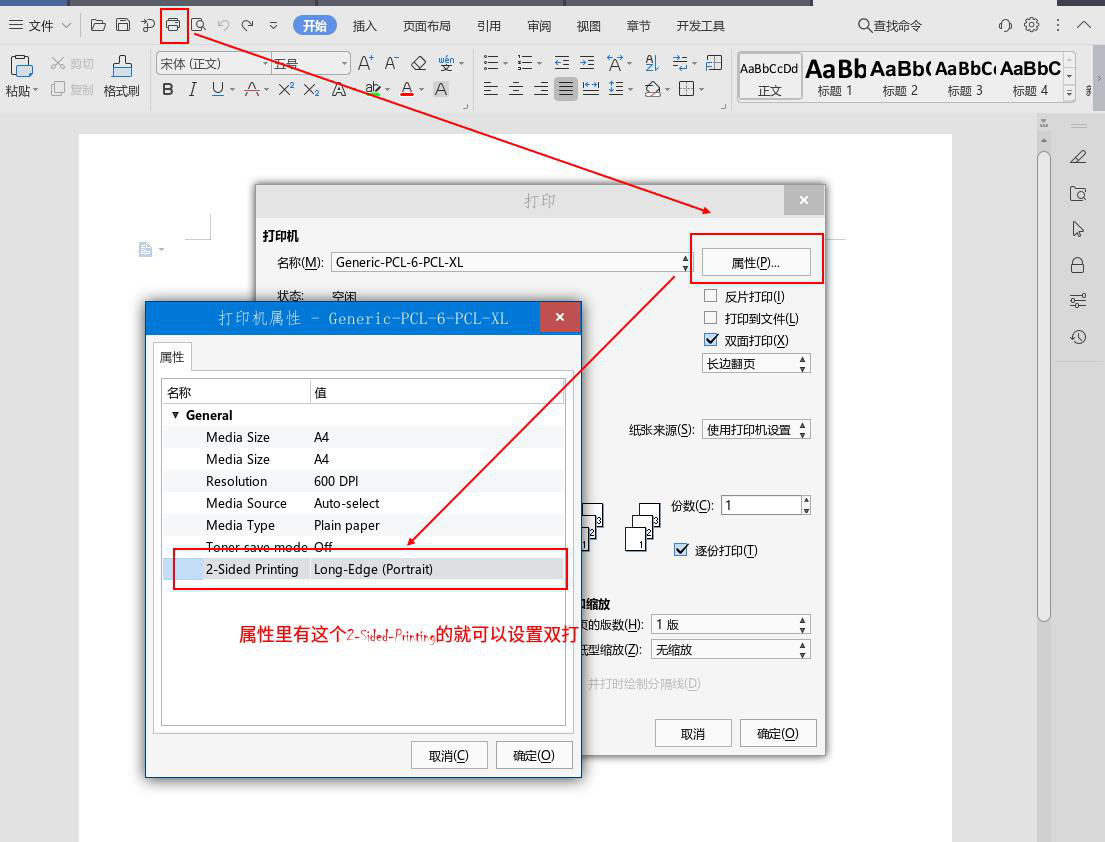Uncheck the 双面打印 checkbox
This screenshot has height=842, width=1105.
[711, 340]
